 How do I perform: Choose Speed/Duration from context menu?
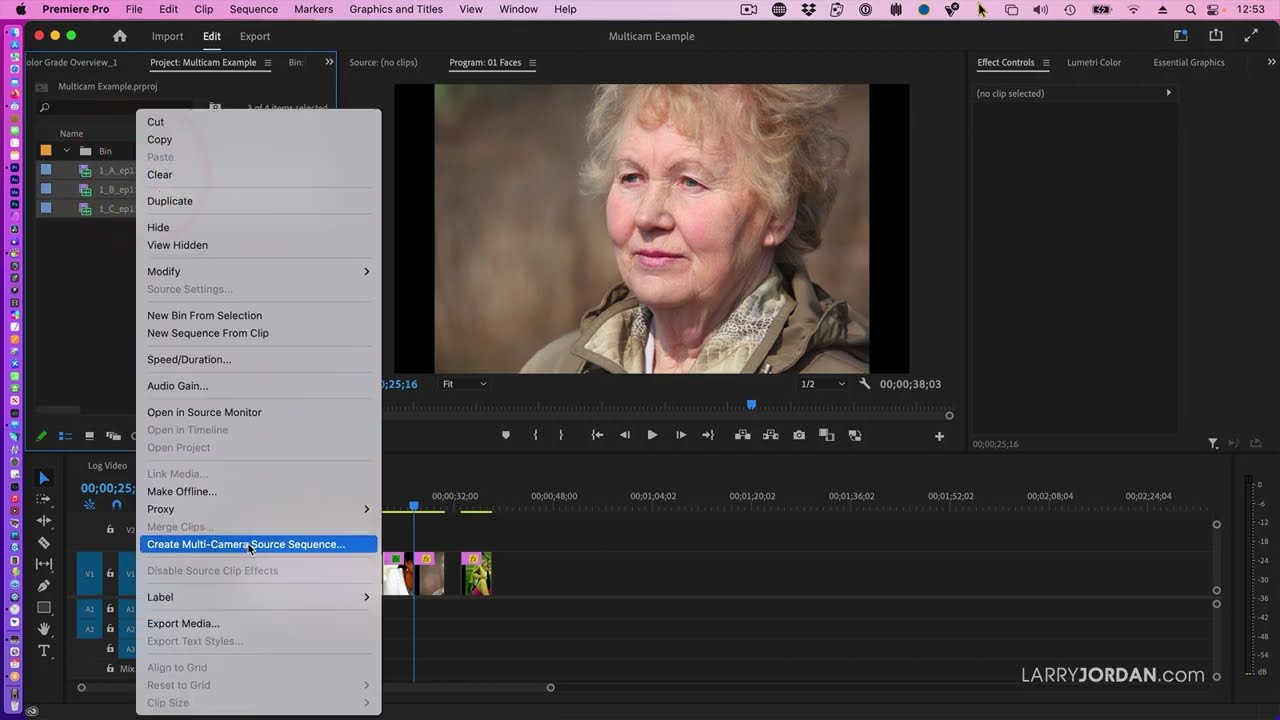coord(258,359)
